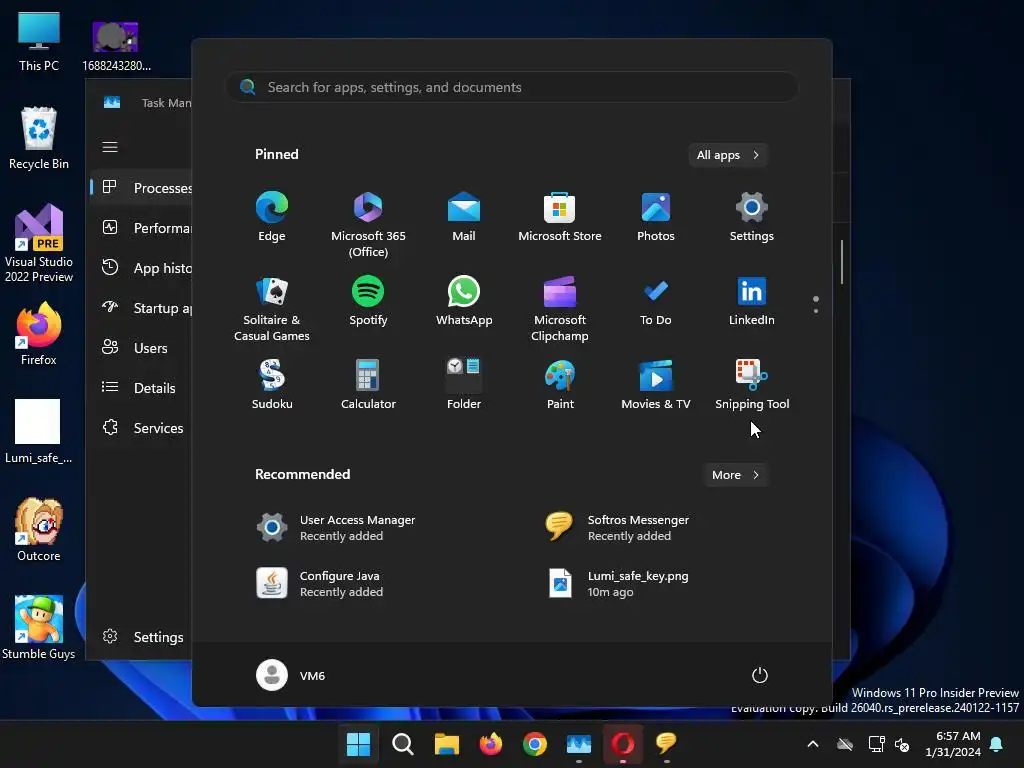Open Solitaire & Casual Games
This screenshot has width=1024, height=768.
(272, 308)
